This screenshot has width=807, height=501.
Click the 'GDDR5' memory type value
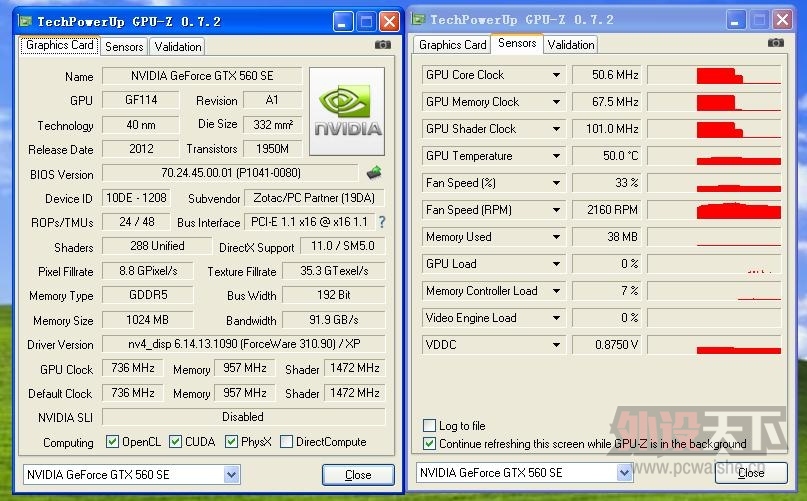(x=148, y=295)
